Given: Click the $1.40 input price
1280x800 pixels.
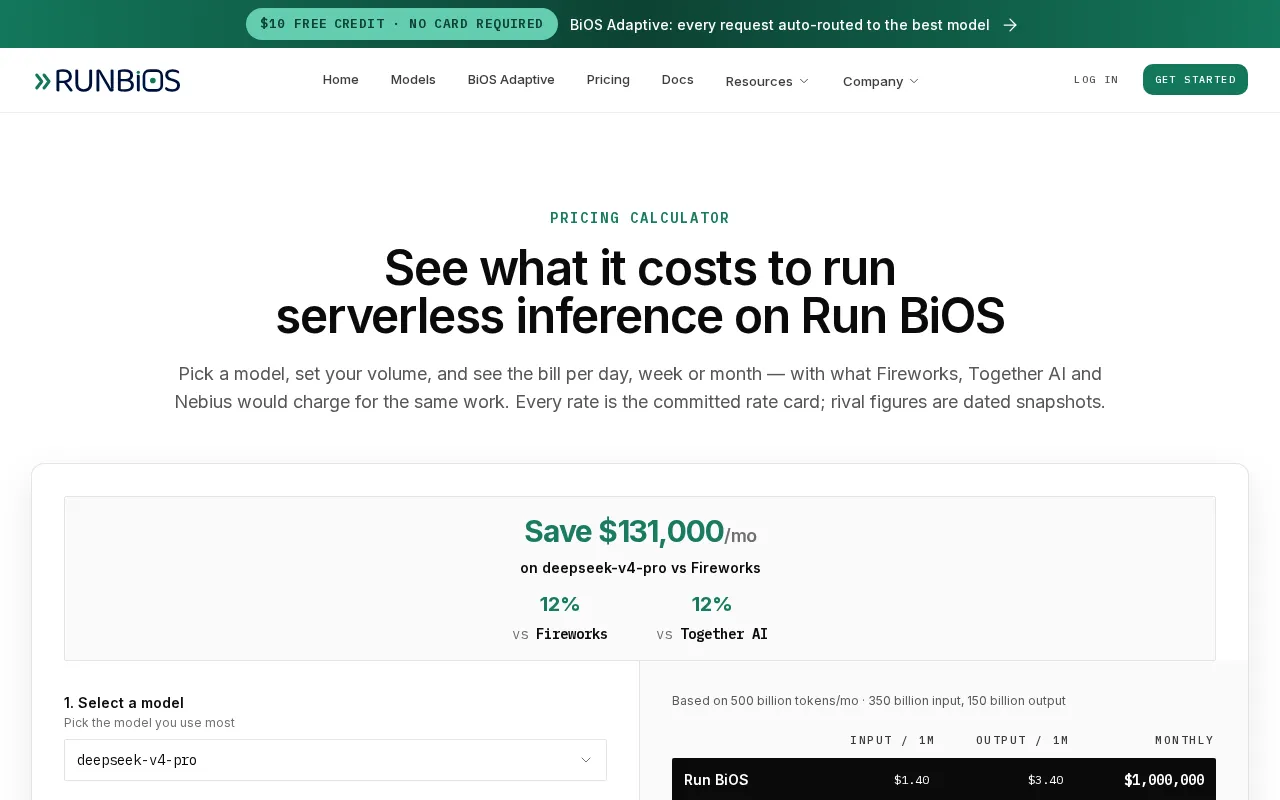Looking at the screenshot, I should pyautogui.click(x=912, y=780).
